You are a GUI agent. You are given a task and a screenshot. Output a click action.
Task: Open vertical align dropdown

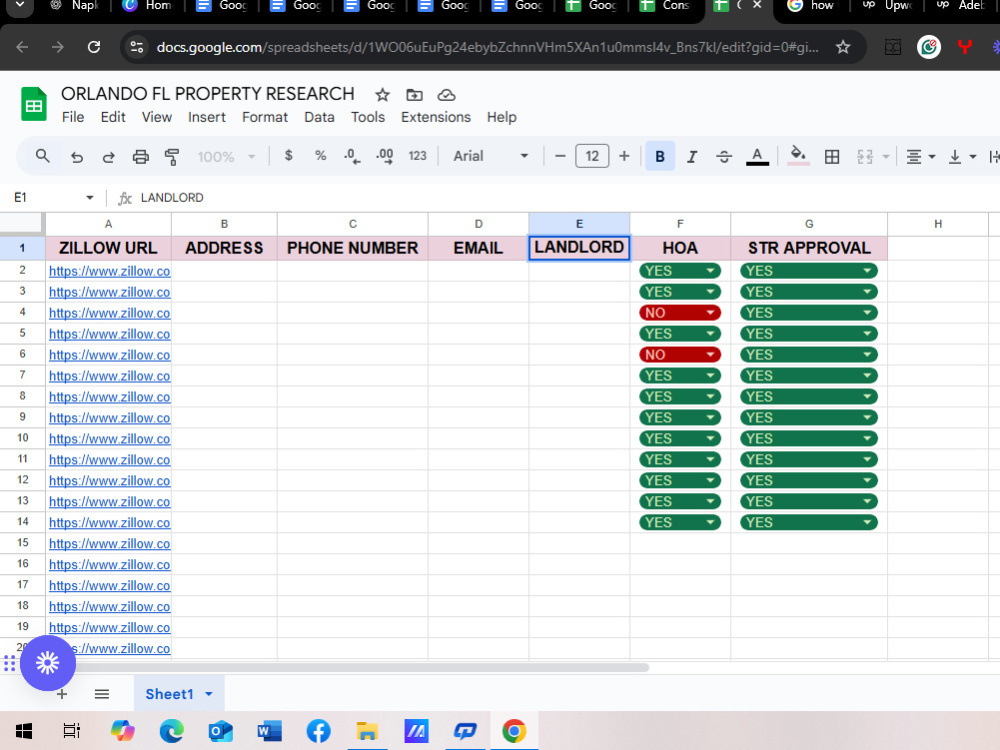(x=962, y=156)
